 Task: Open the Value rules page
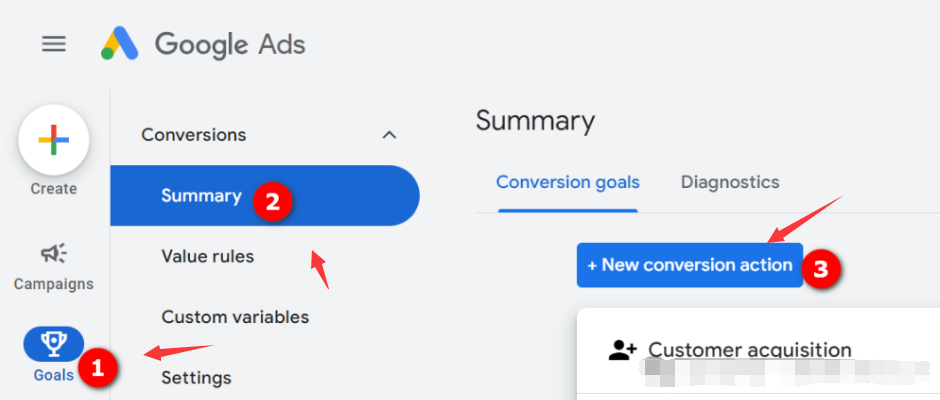tap(207, 257)
